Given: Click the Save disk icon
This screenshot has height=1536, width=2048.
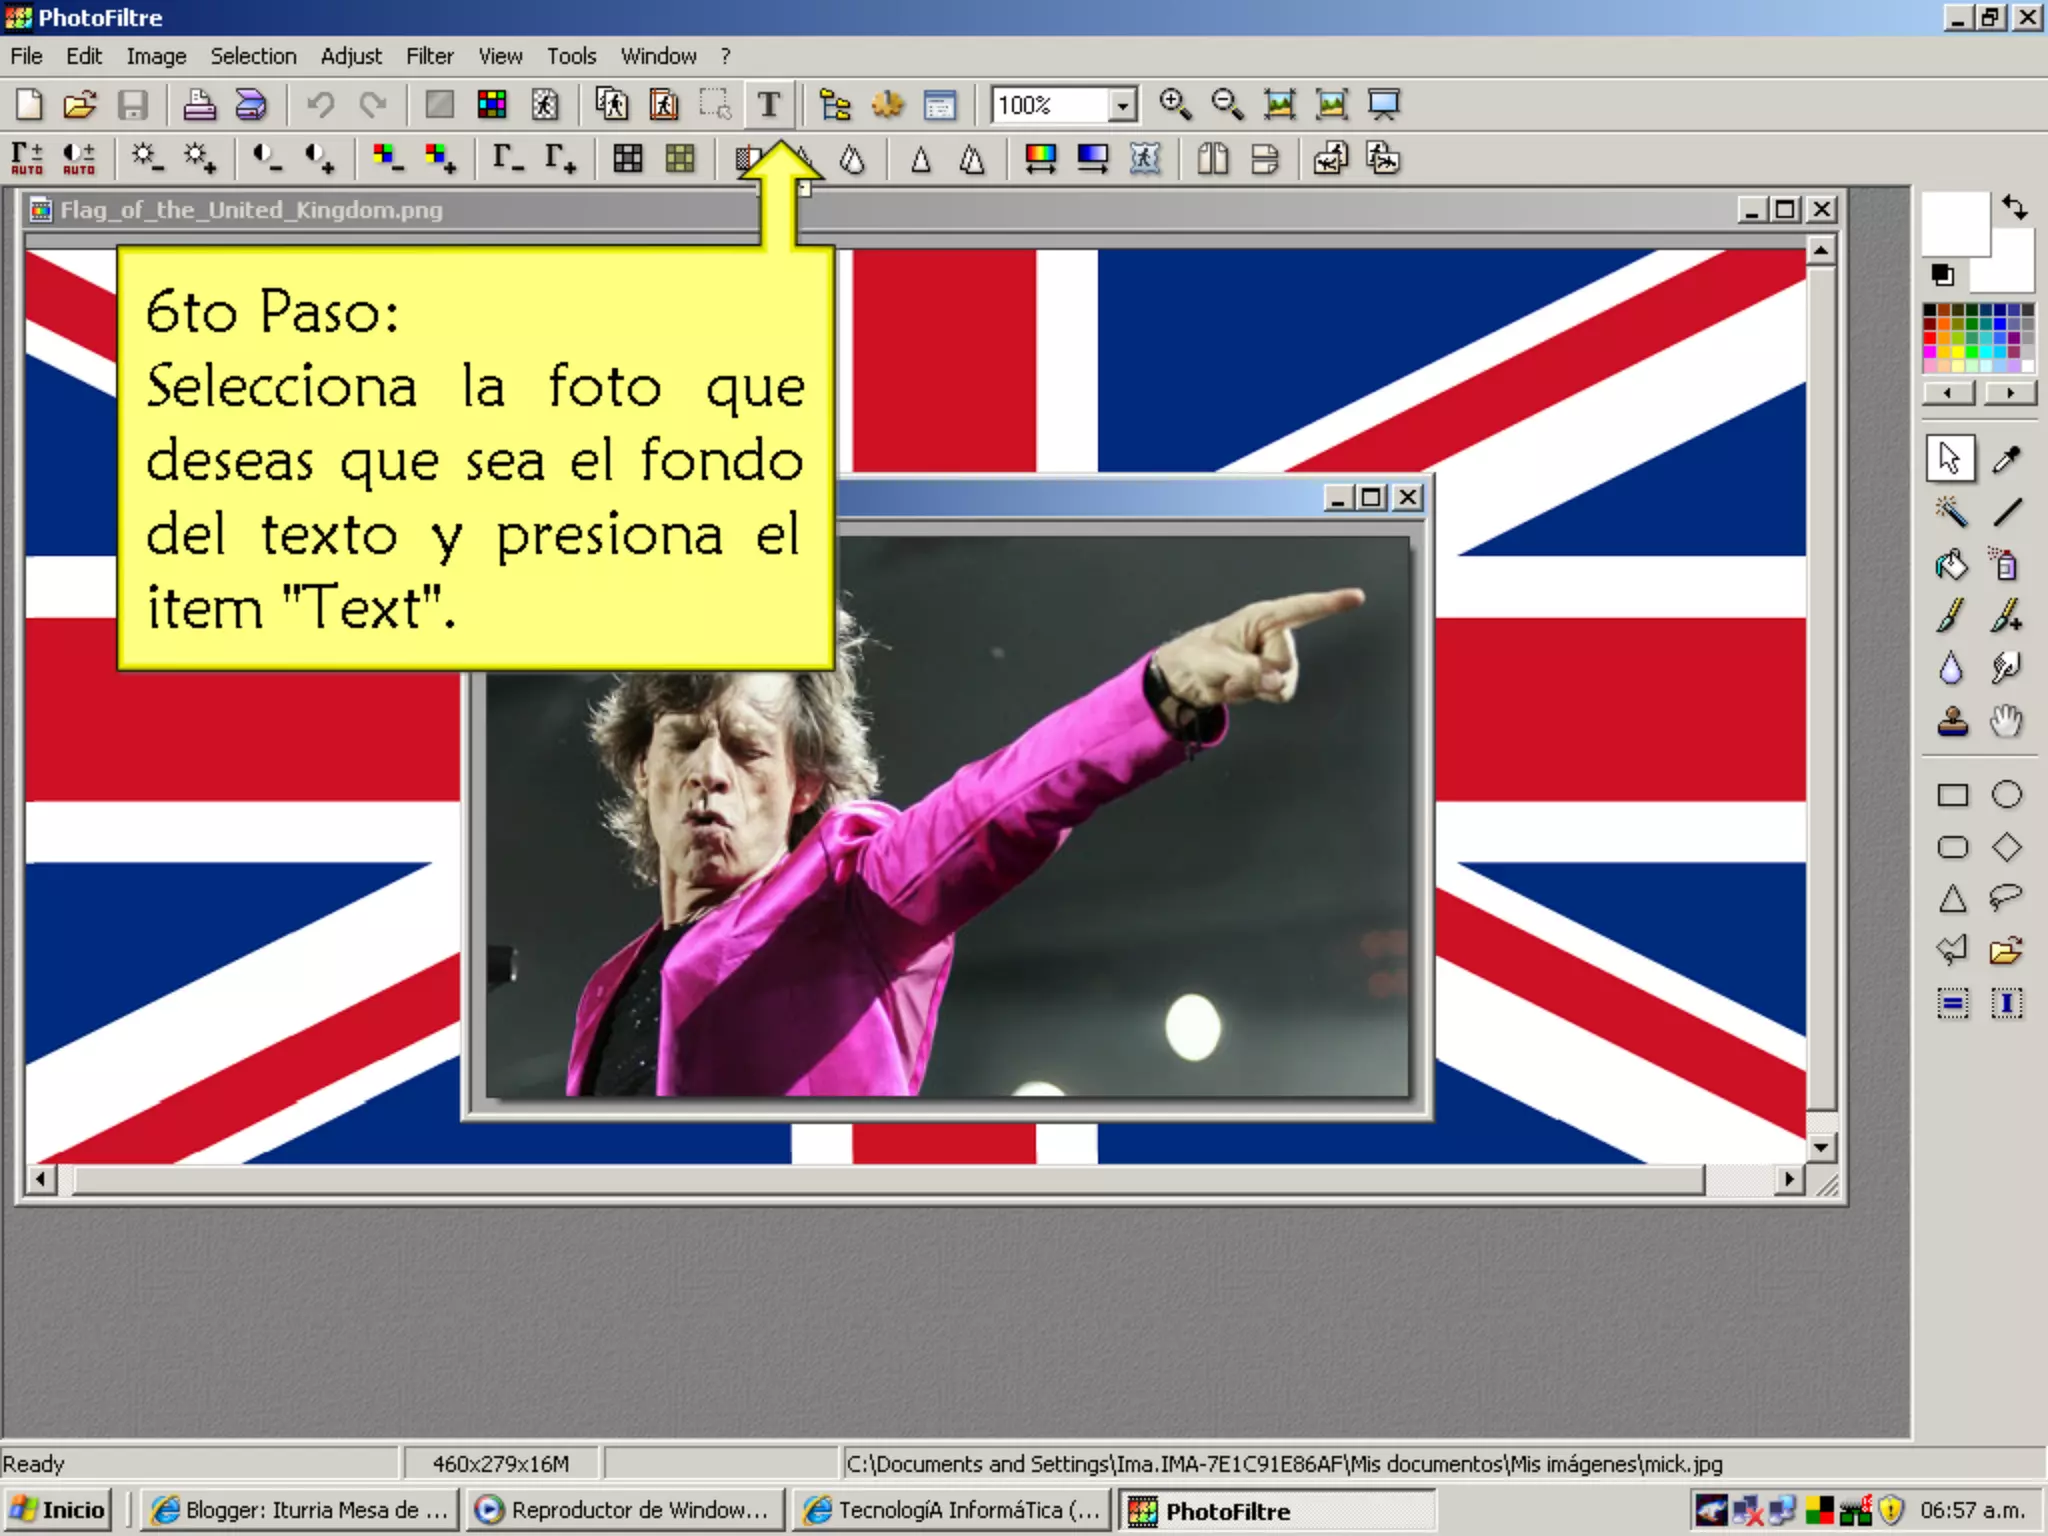Looking at the screenshot, I should (132, 104).
